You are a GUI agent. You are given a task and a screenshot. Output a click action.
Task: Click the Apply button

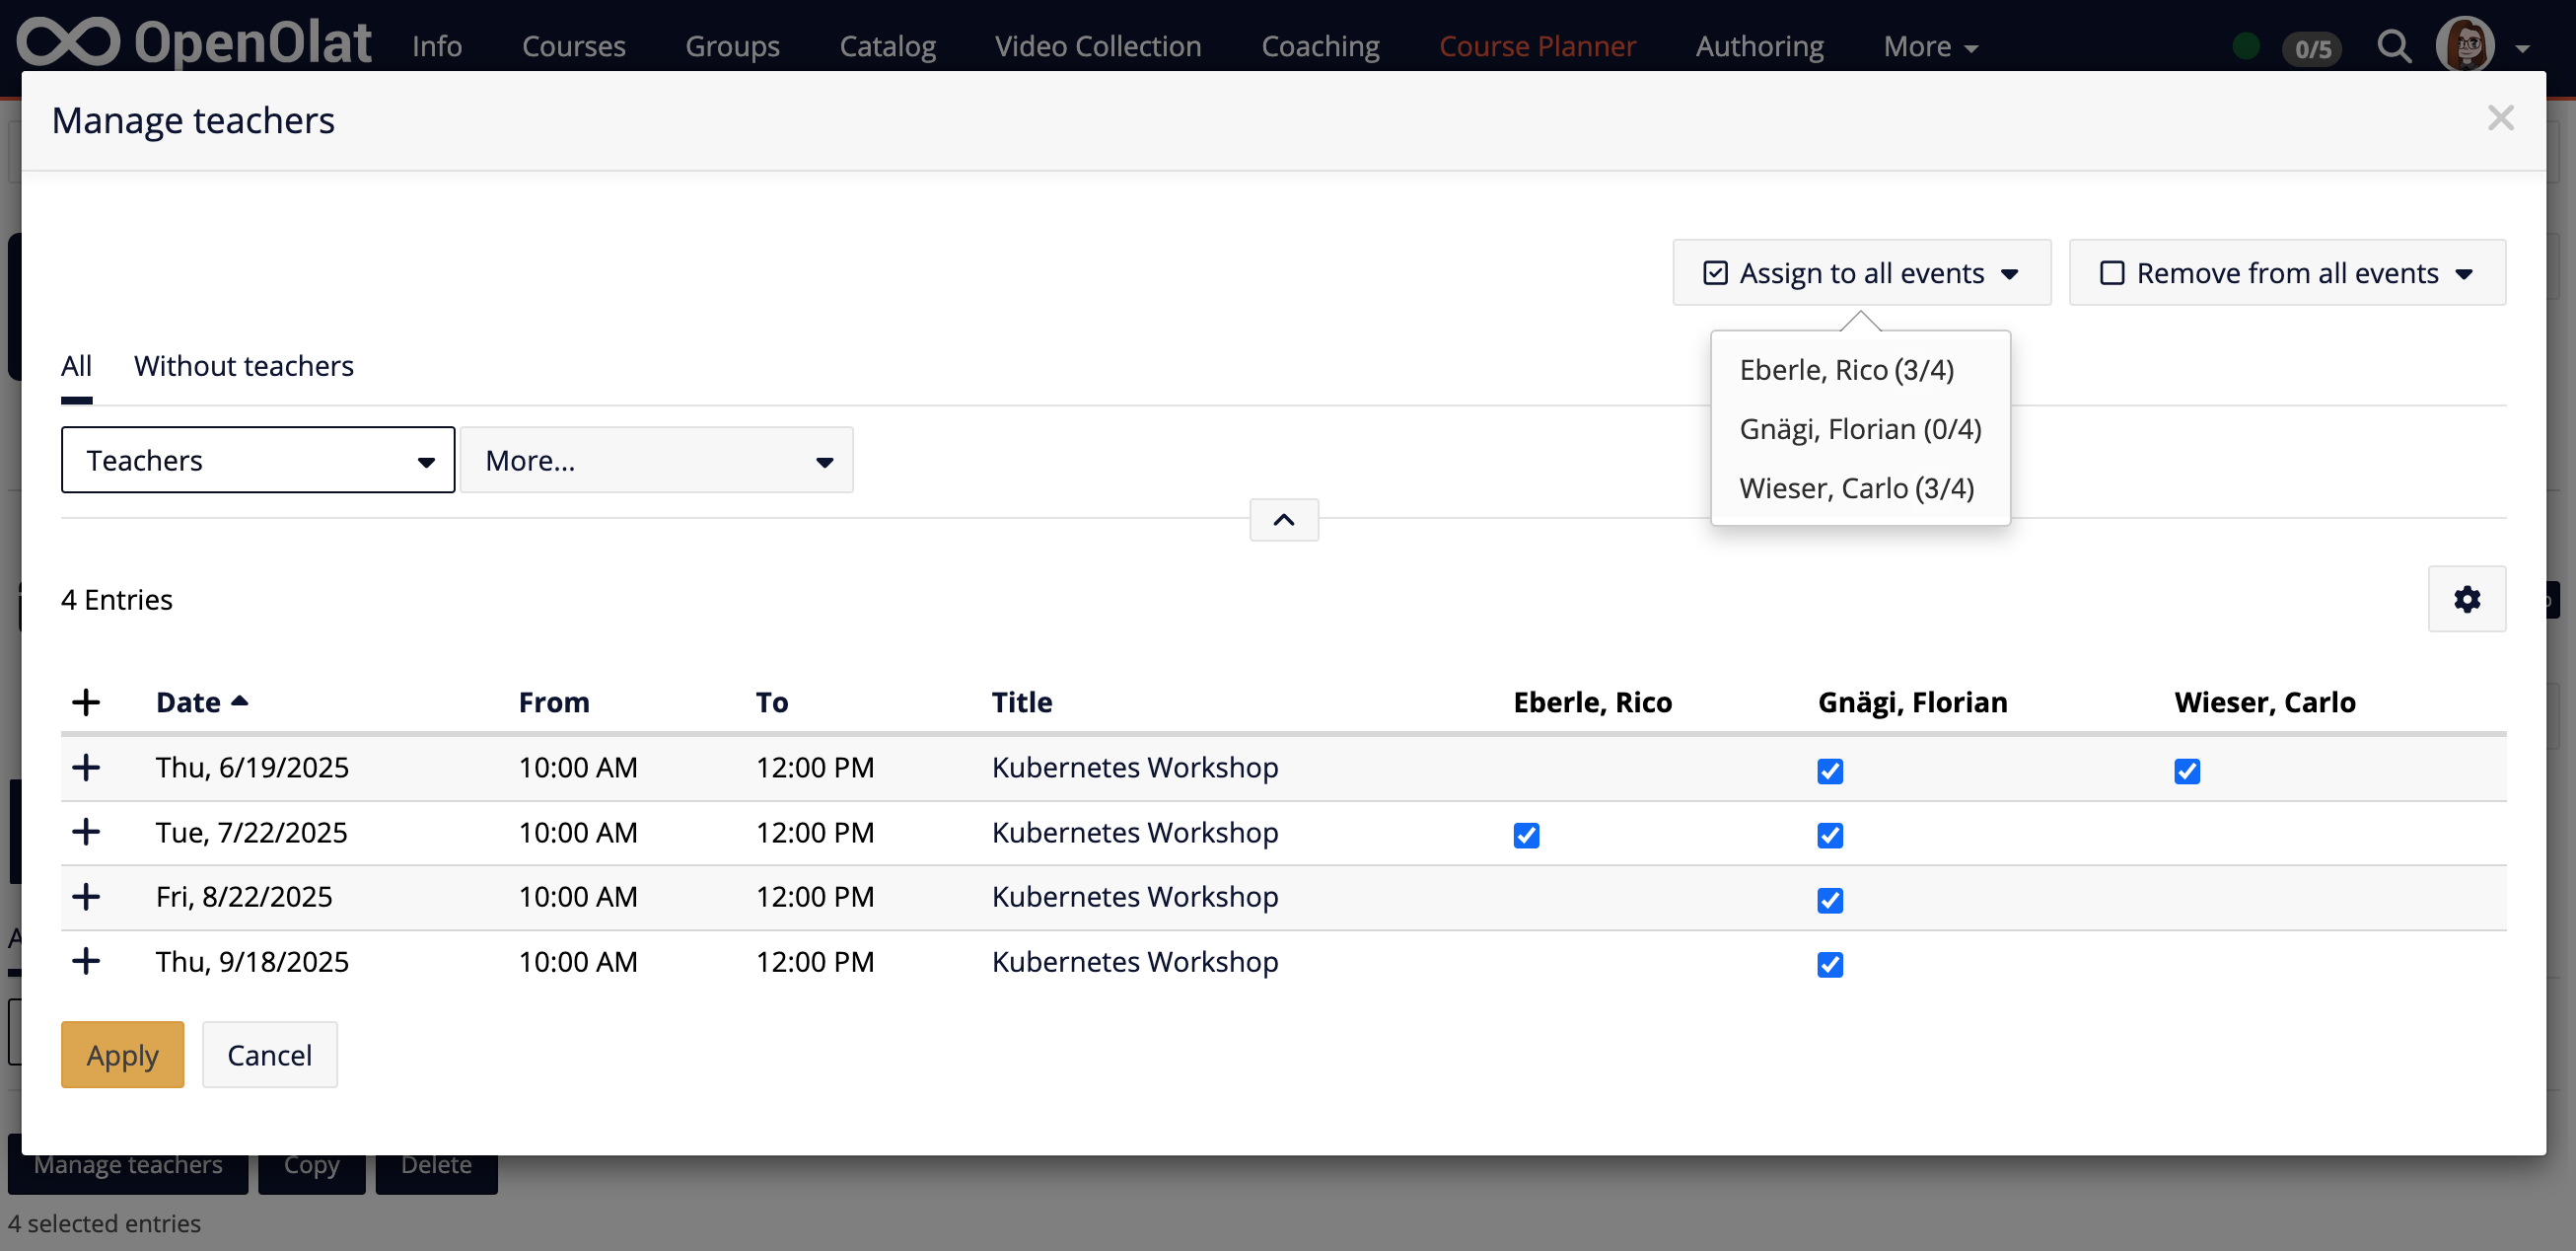tap(122, 1054)
